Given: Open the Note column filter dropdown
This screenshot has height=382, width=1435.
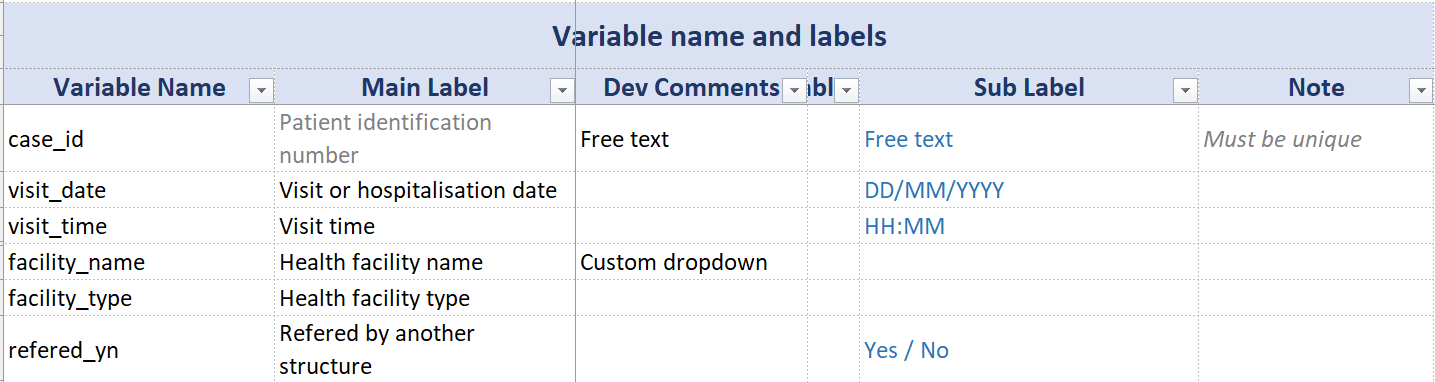Looking at the screenshot, I should [x=1420, y=91].
